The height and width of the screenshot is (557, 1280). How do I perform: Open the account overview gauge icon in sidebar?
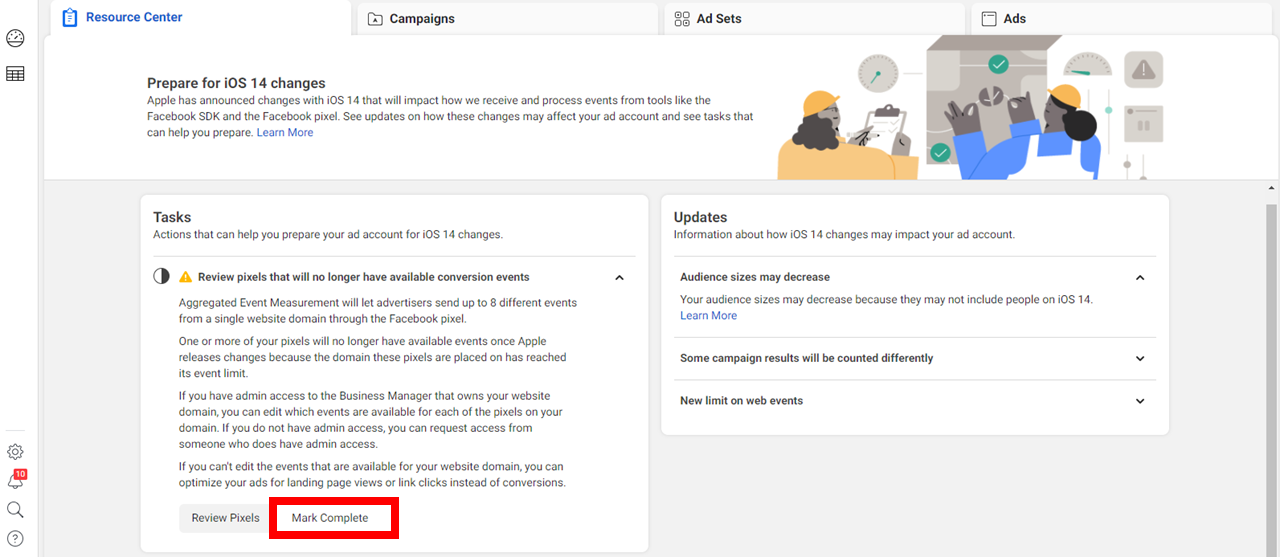pyautogui.click(x=15, y=39)
